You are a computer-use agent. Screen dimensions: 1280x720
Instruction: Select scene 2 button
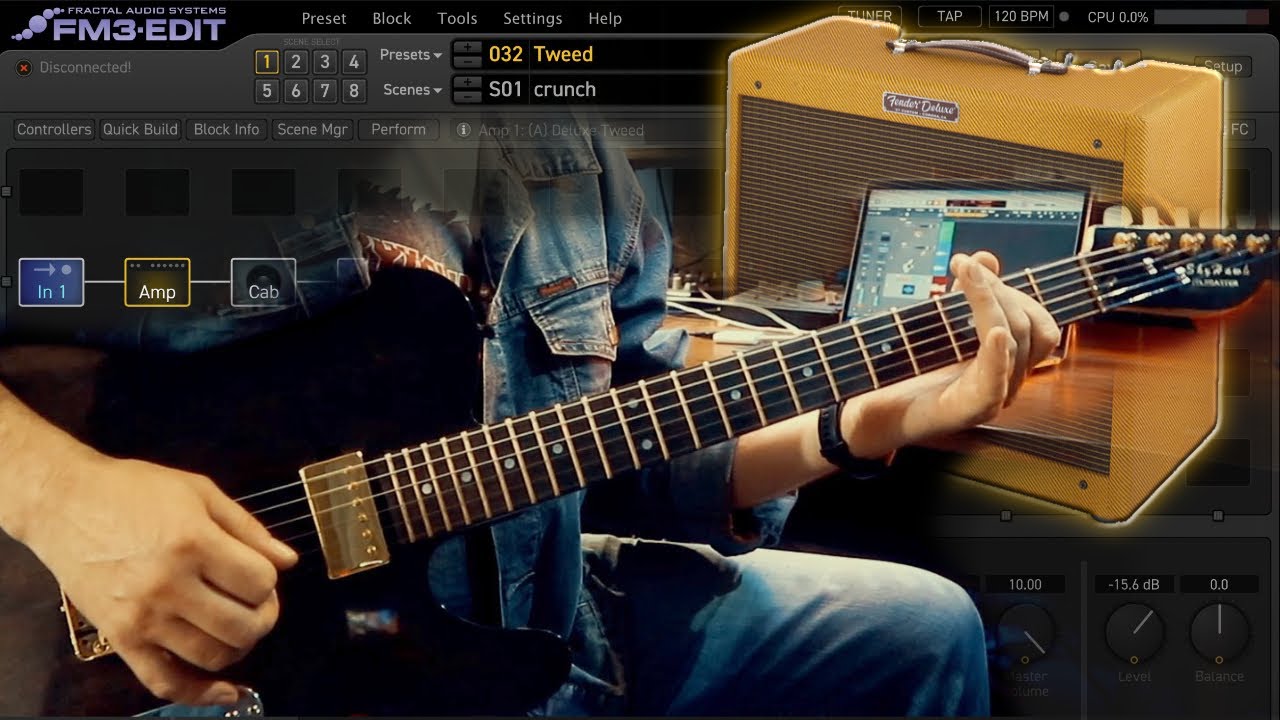click(295, 62)
